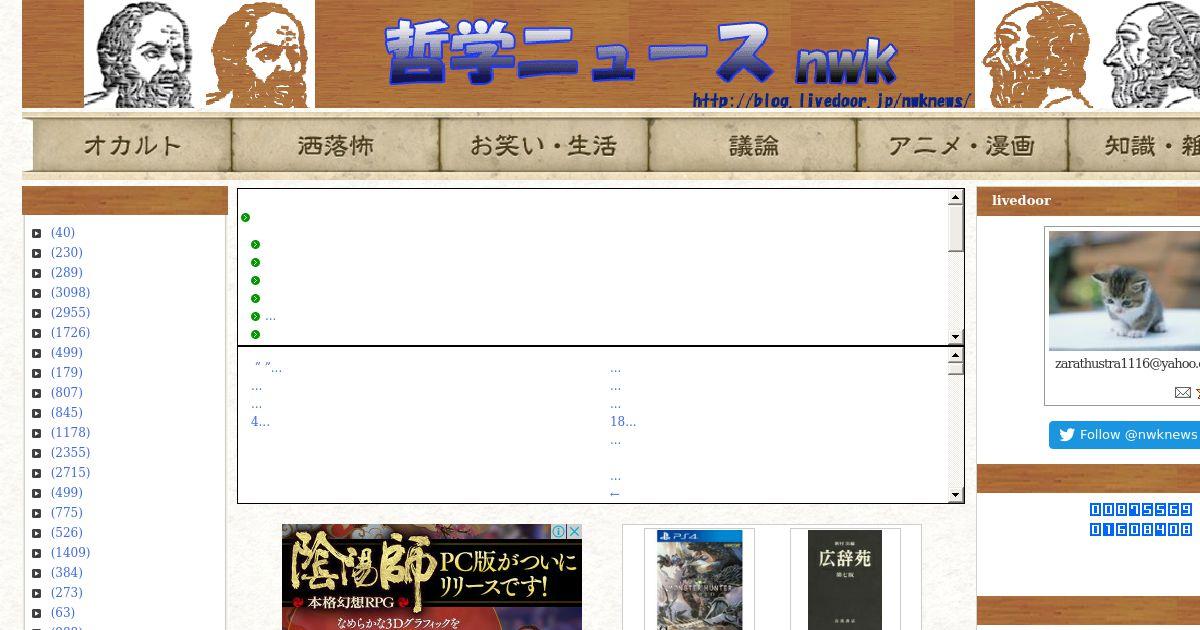
Task: Open the 洒落怖 navigation tab
Action: coord(336,146)
